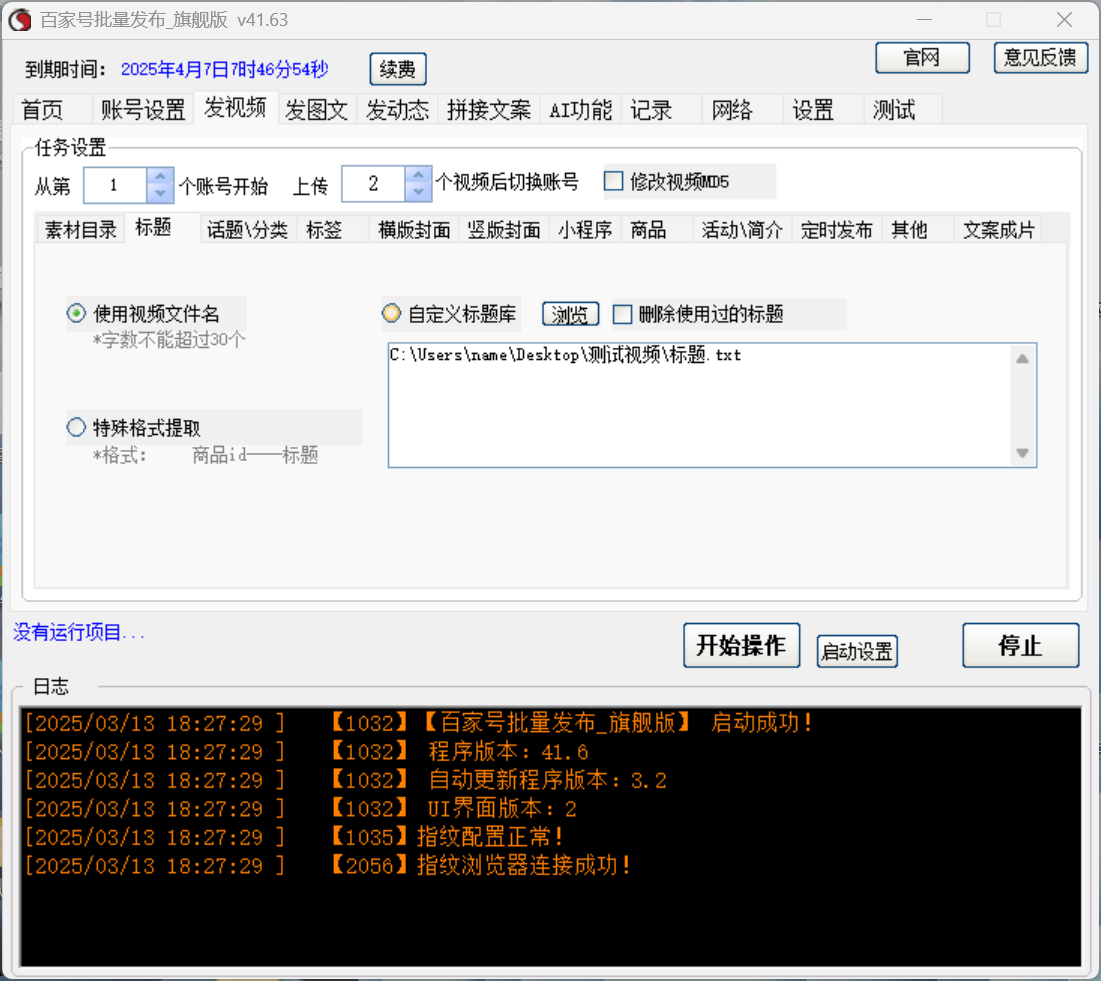The image size is (1101, 981).
Task: Click the log line 指纹配置正常！
Action: tap(294, 837)
